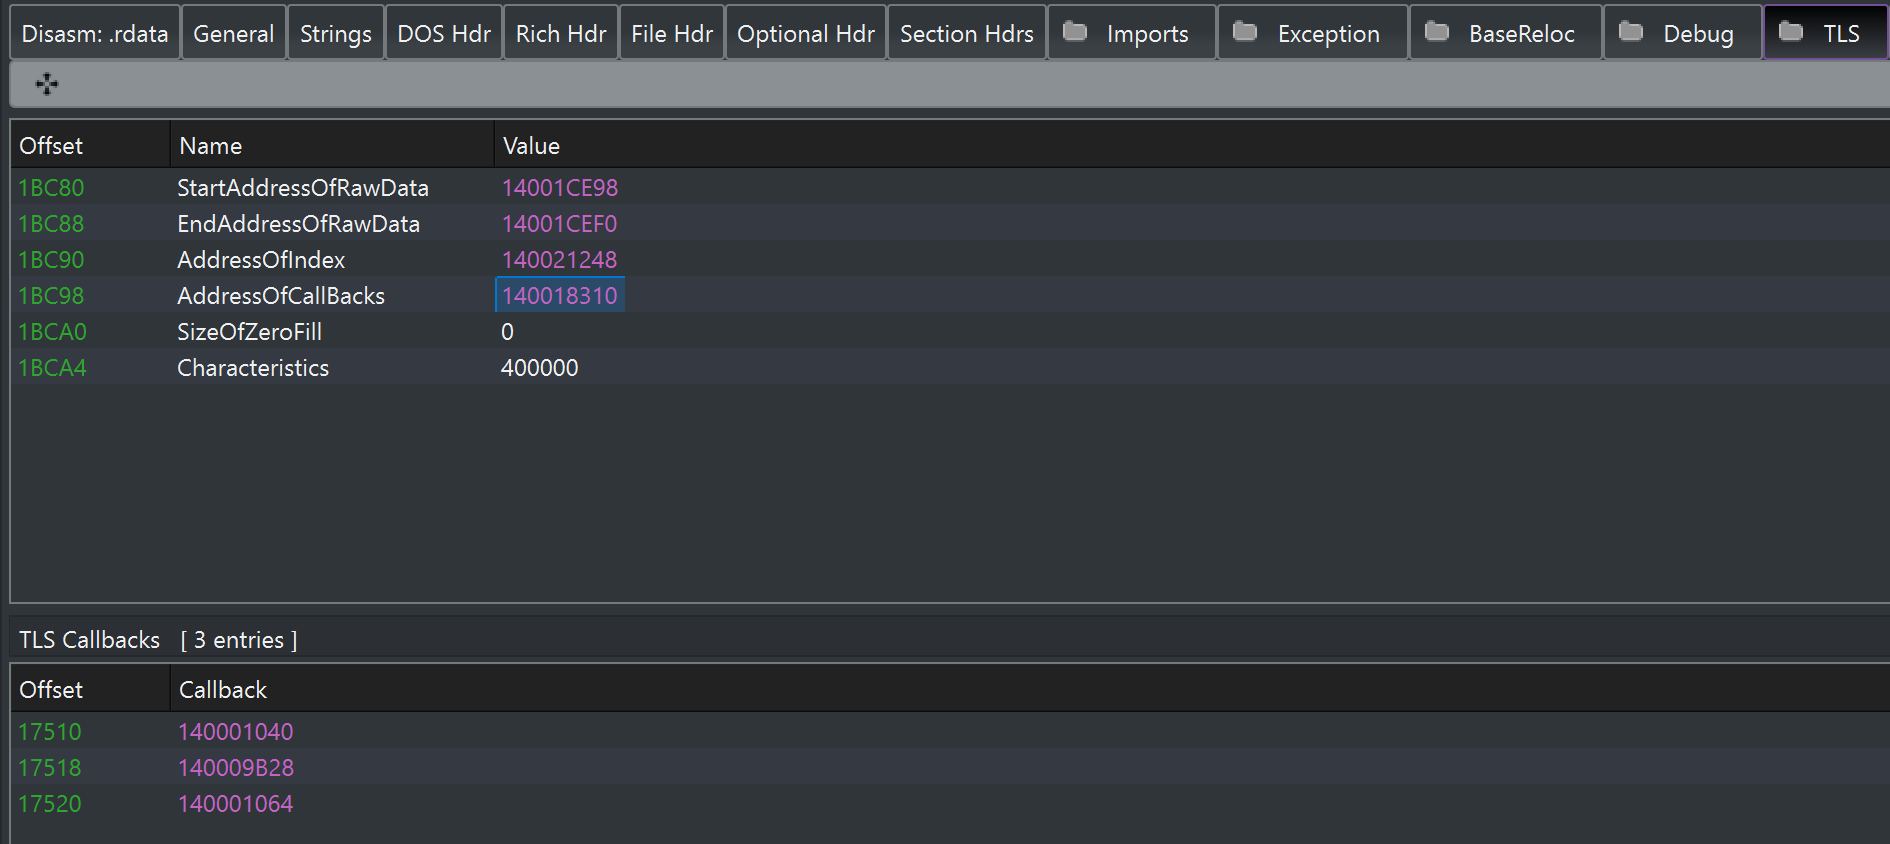1890x844 pixels.
Task: Click the folder icon on TLS tab
Action: click(x=1791, y=32)
